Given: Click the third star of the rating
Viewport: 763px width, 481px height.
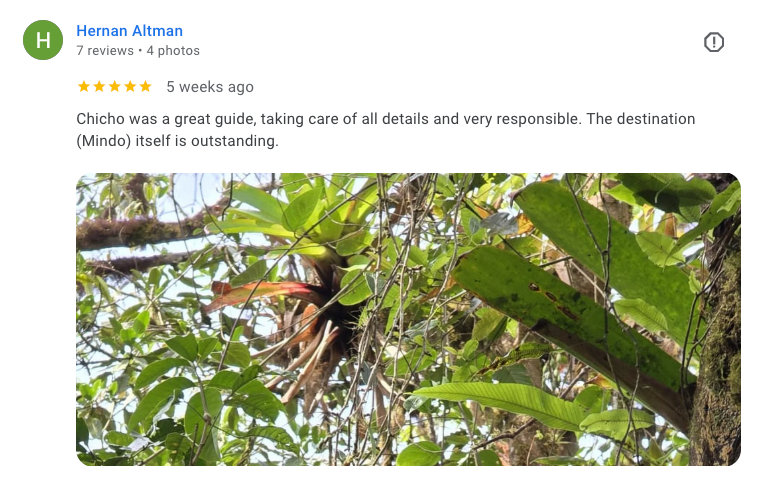Looking at the screenshot, I should coord(114,87).
